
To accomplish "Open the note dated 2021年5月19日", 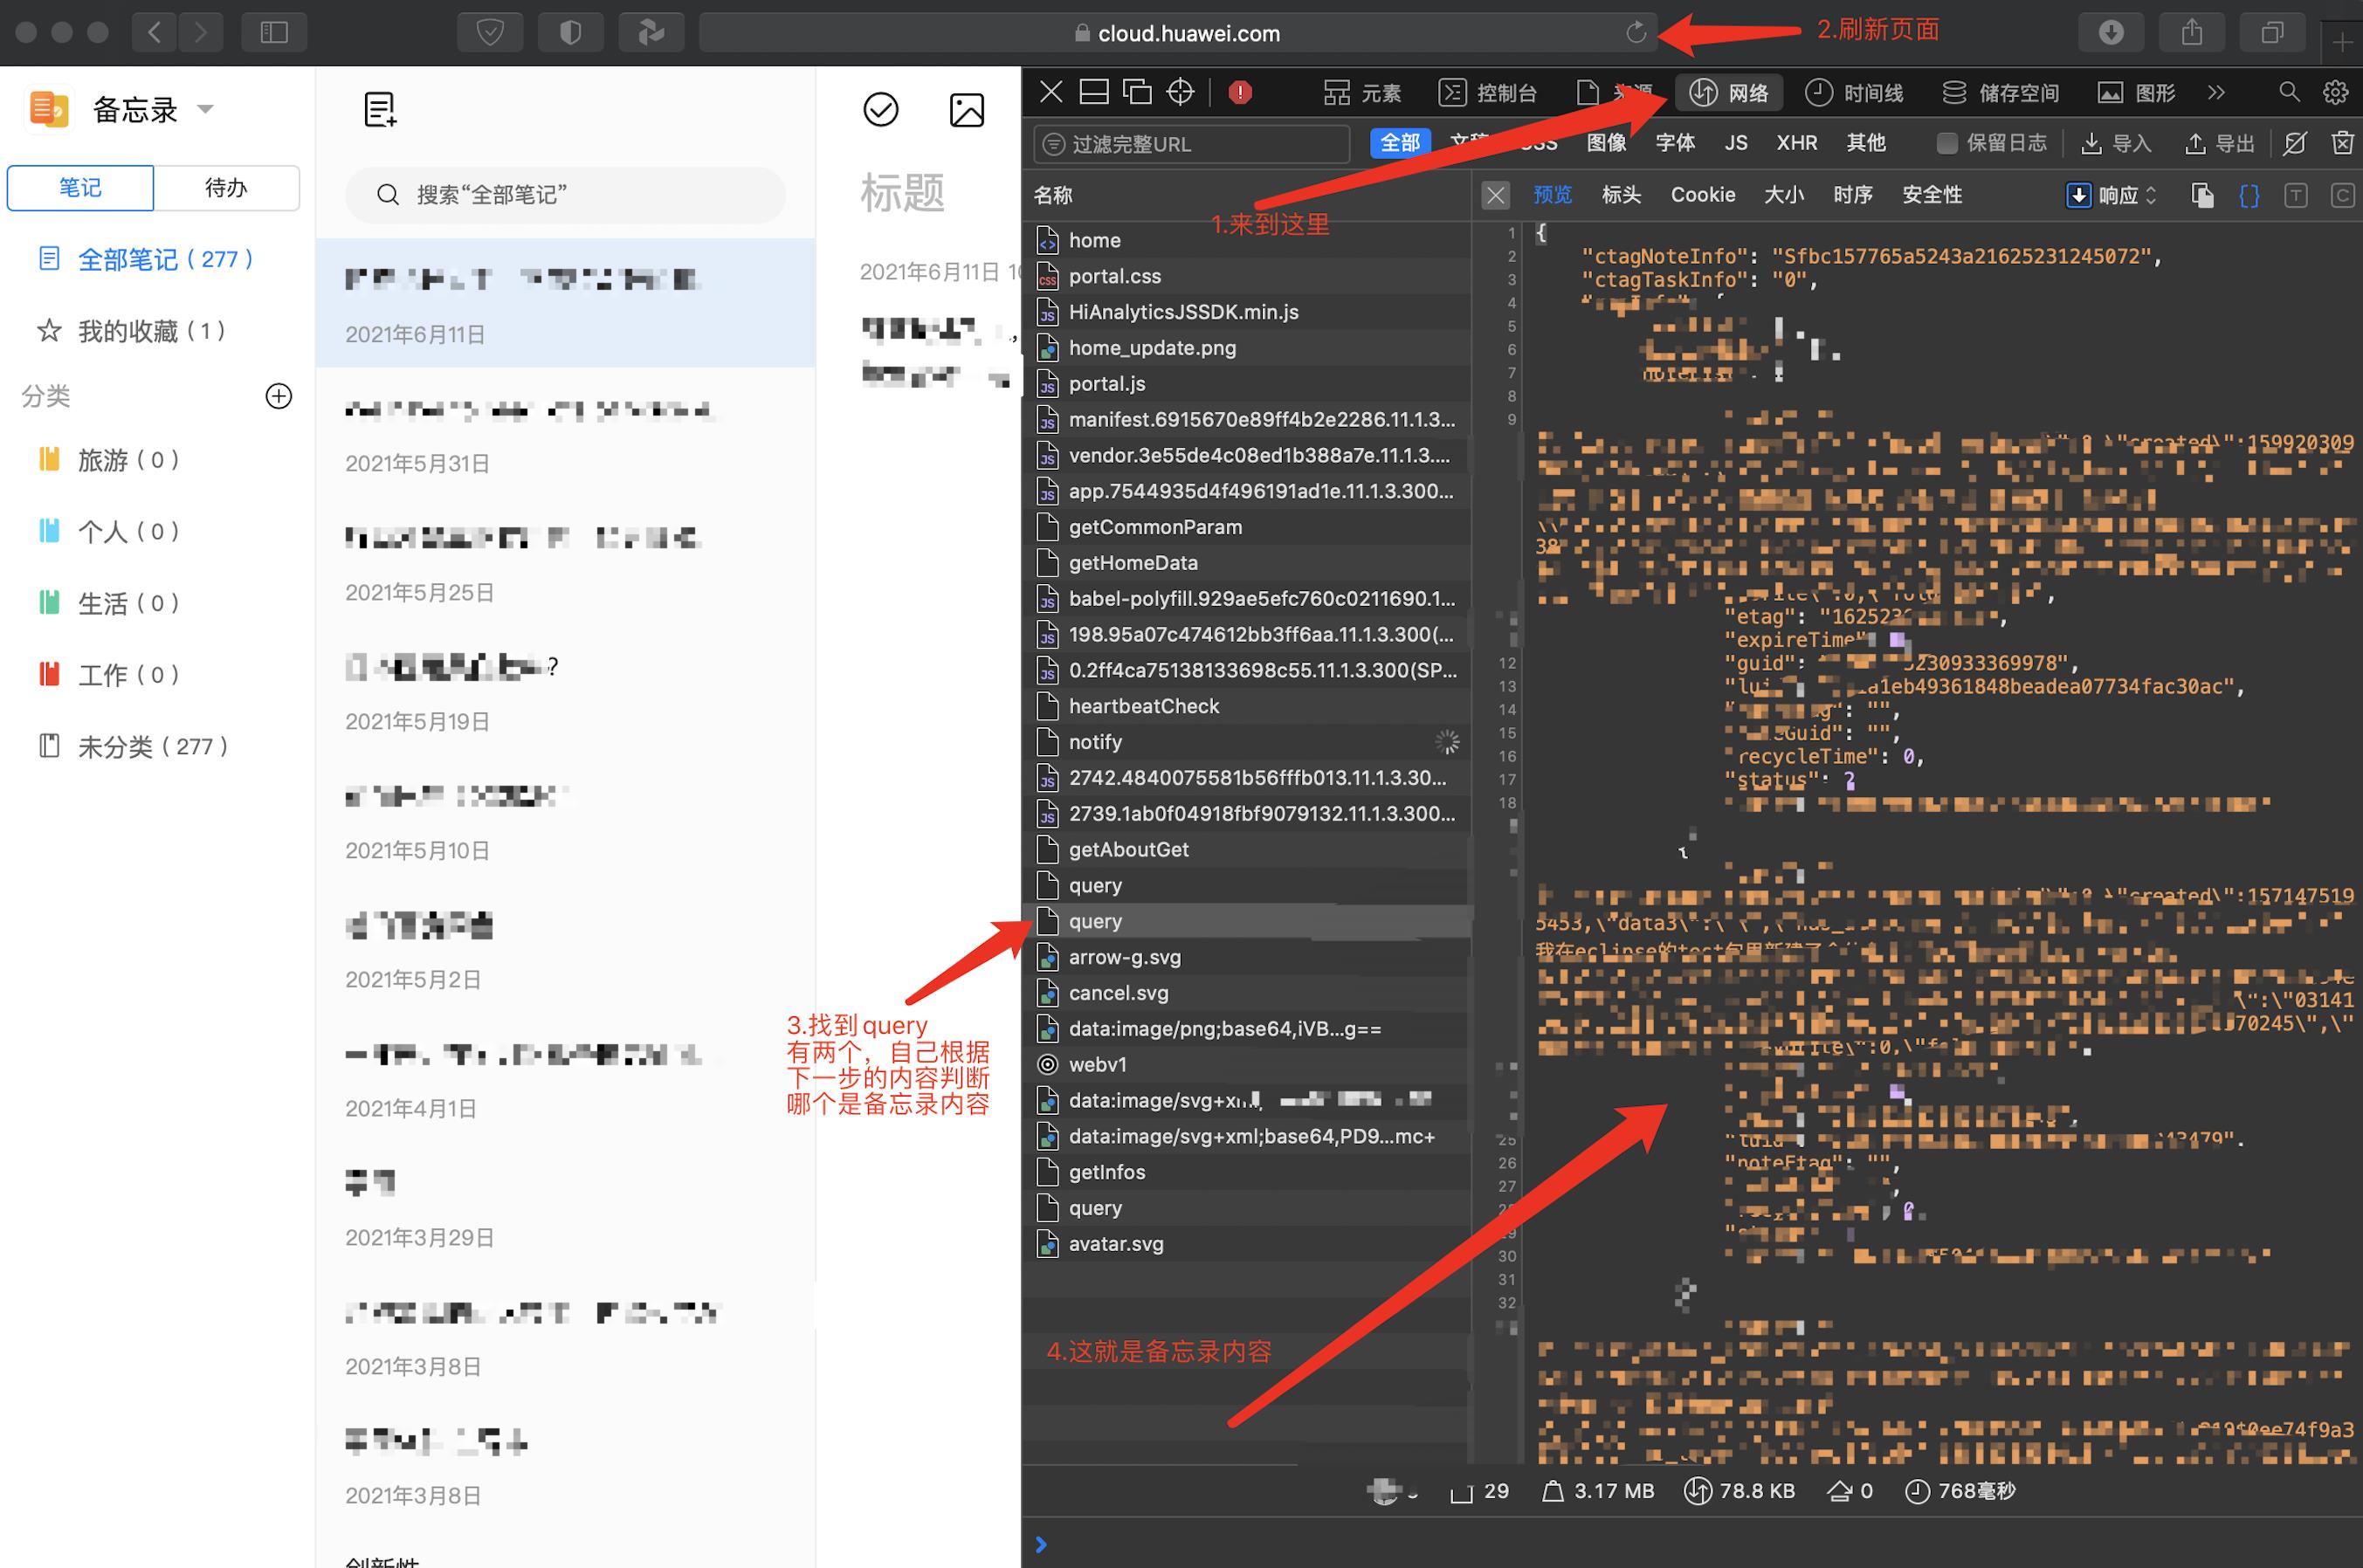I will [565, 690].
